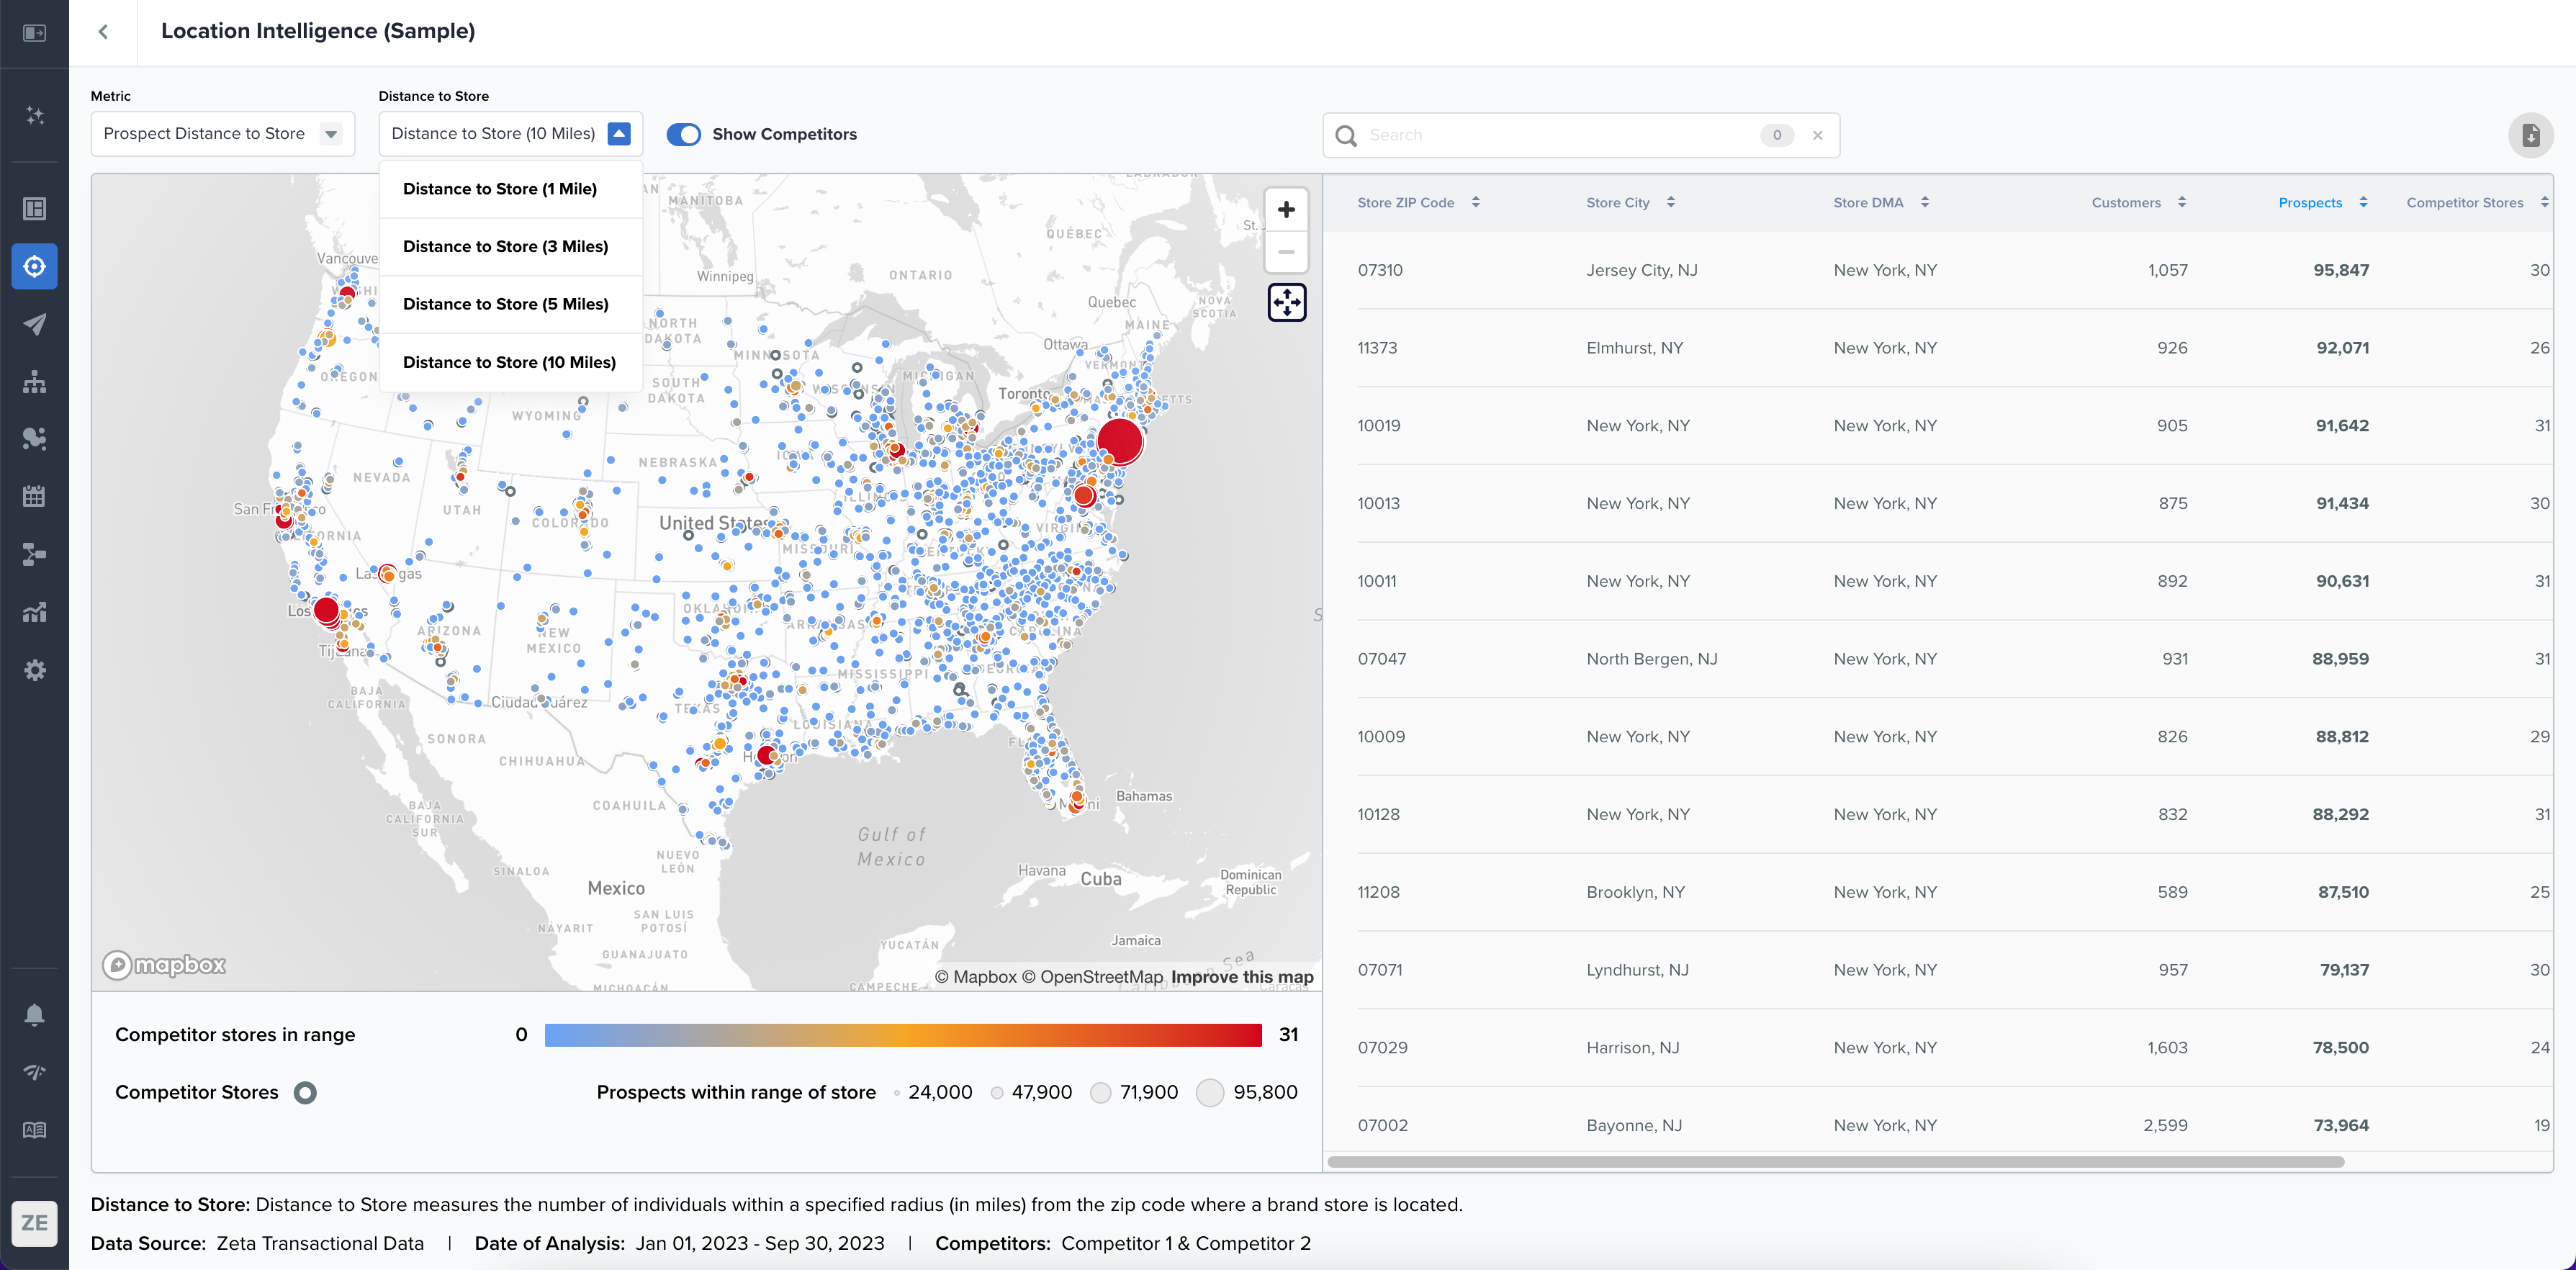Click the Mapbox logo

click(x=164, y=964)
